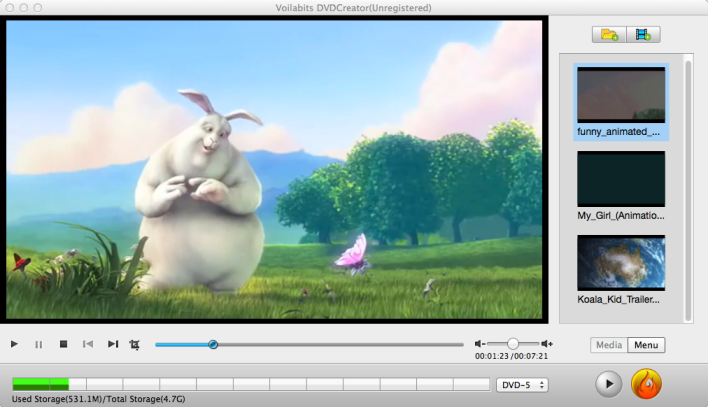Click the funny_animated_... file name label
Image resolution: width=708 pixels, height=407 pixels.
(618, 132)
